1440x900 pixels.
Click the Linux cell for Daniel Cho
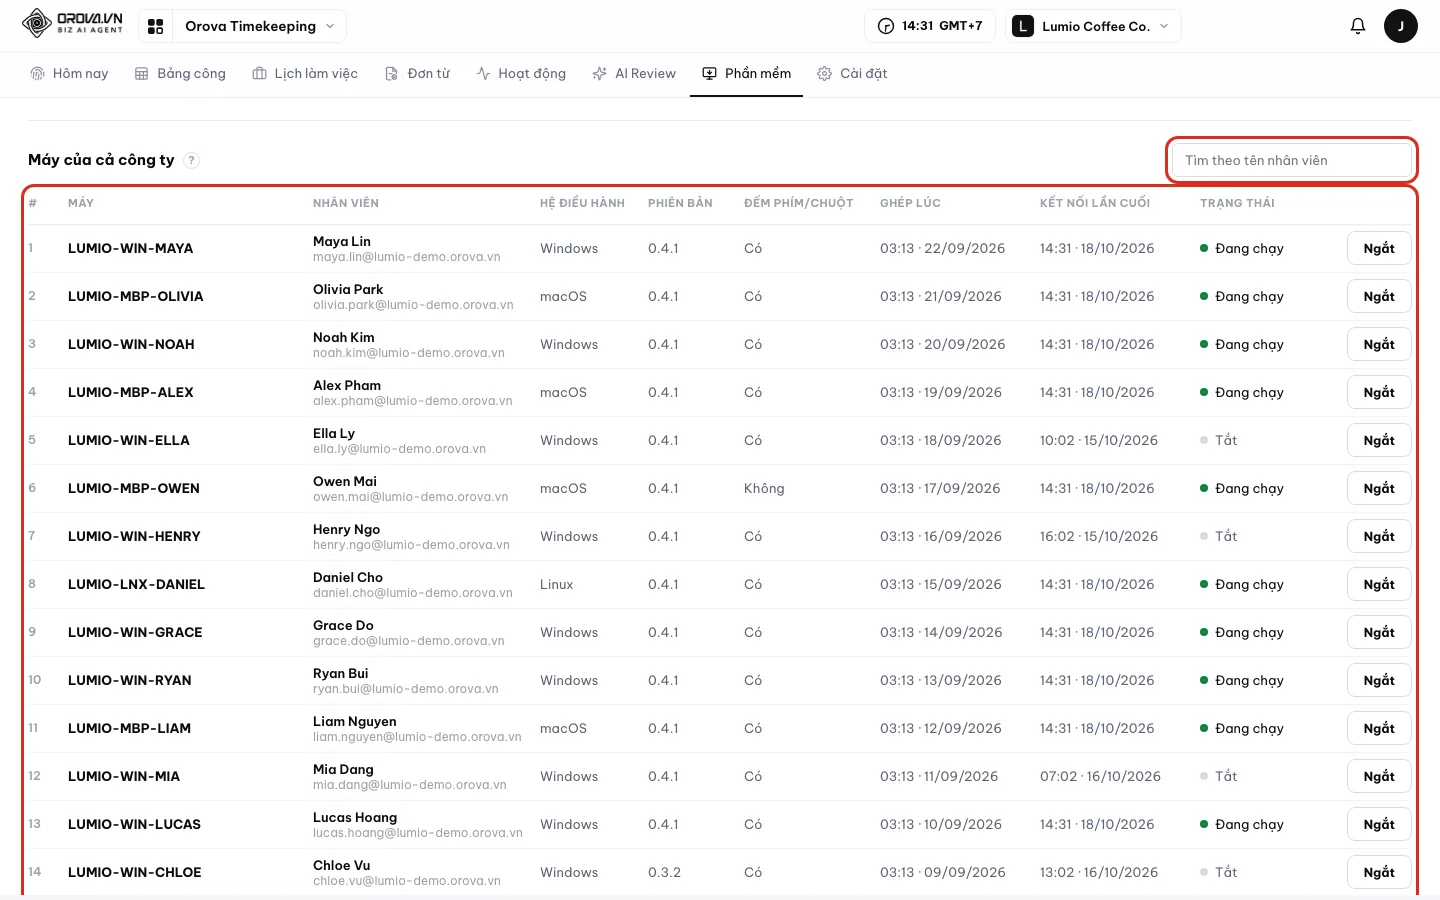557,585
